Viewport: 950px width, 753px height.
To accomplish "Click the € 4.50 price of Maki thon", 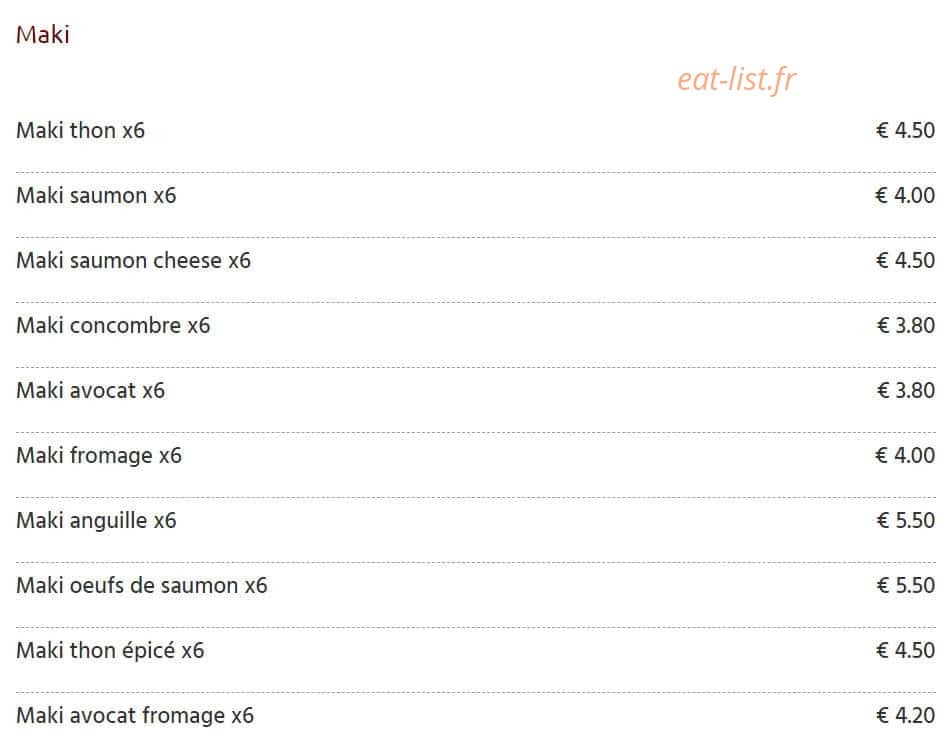I will click(905, 130).
